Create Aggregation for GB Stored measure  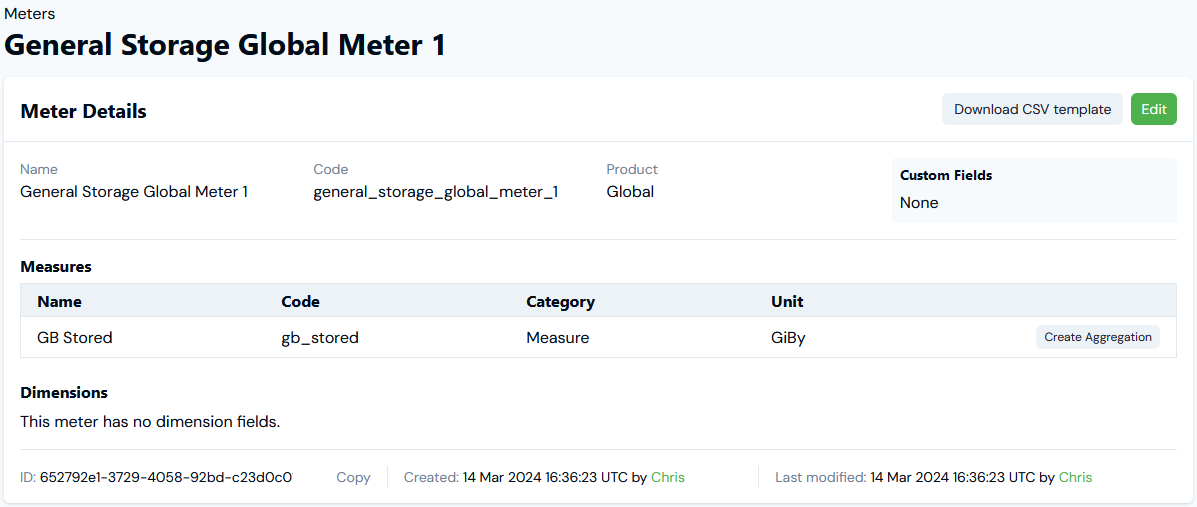[1098, 337]
